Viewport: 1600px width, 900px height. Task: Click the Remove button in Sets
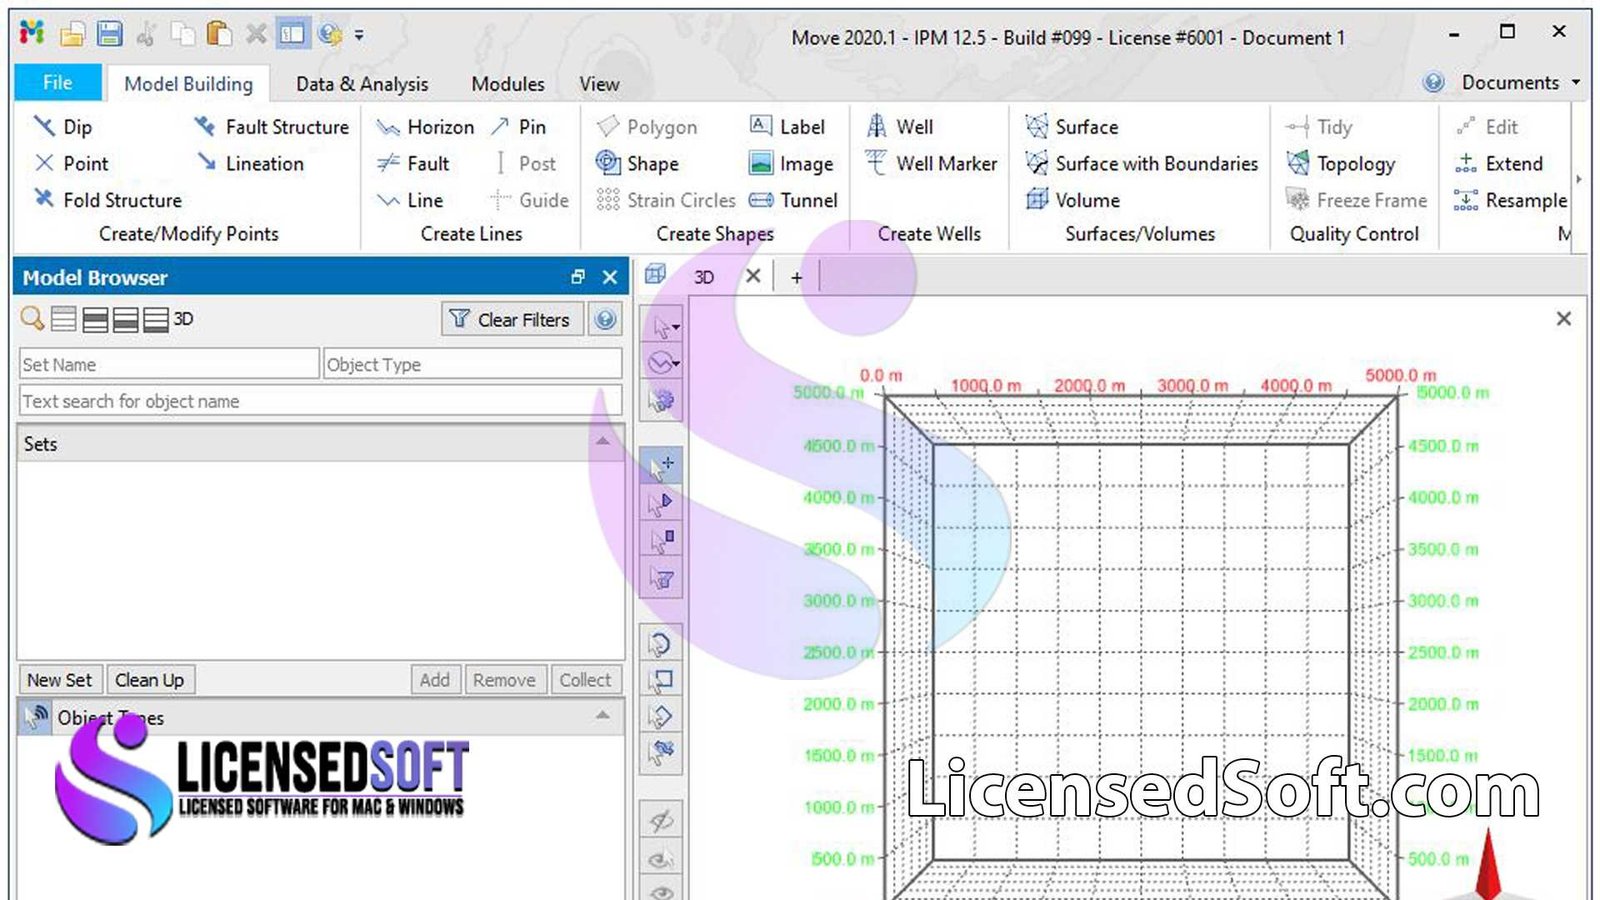click(505, 680)
